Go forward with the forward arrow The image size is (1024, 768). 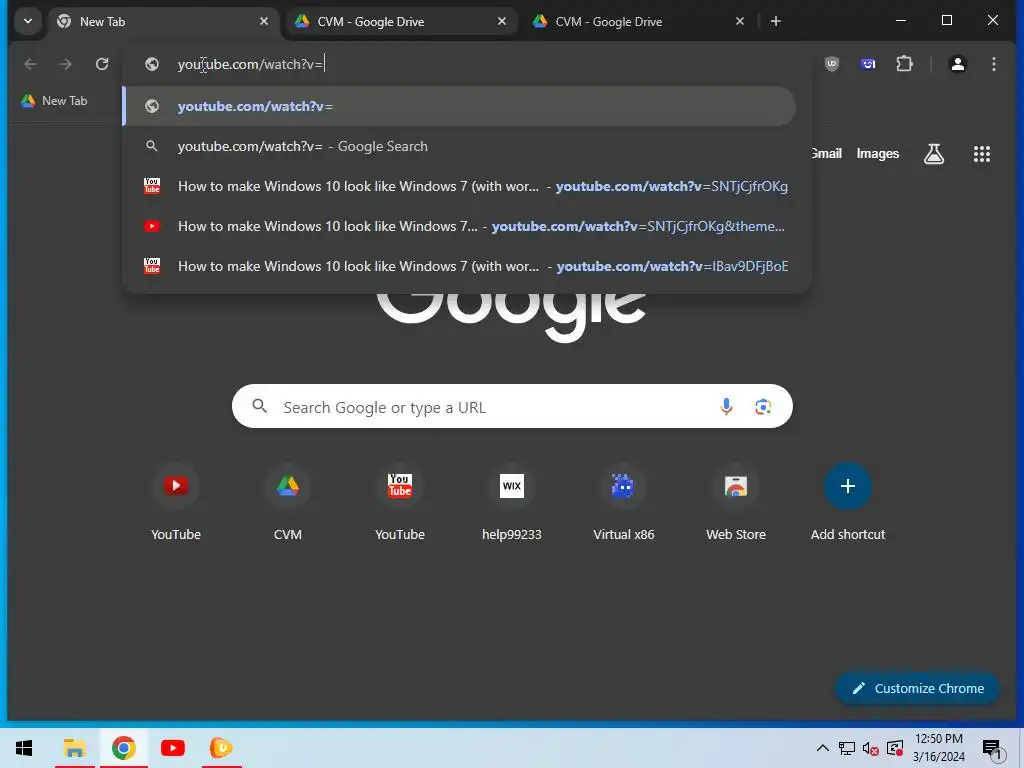coord(65,64)
